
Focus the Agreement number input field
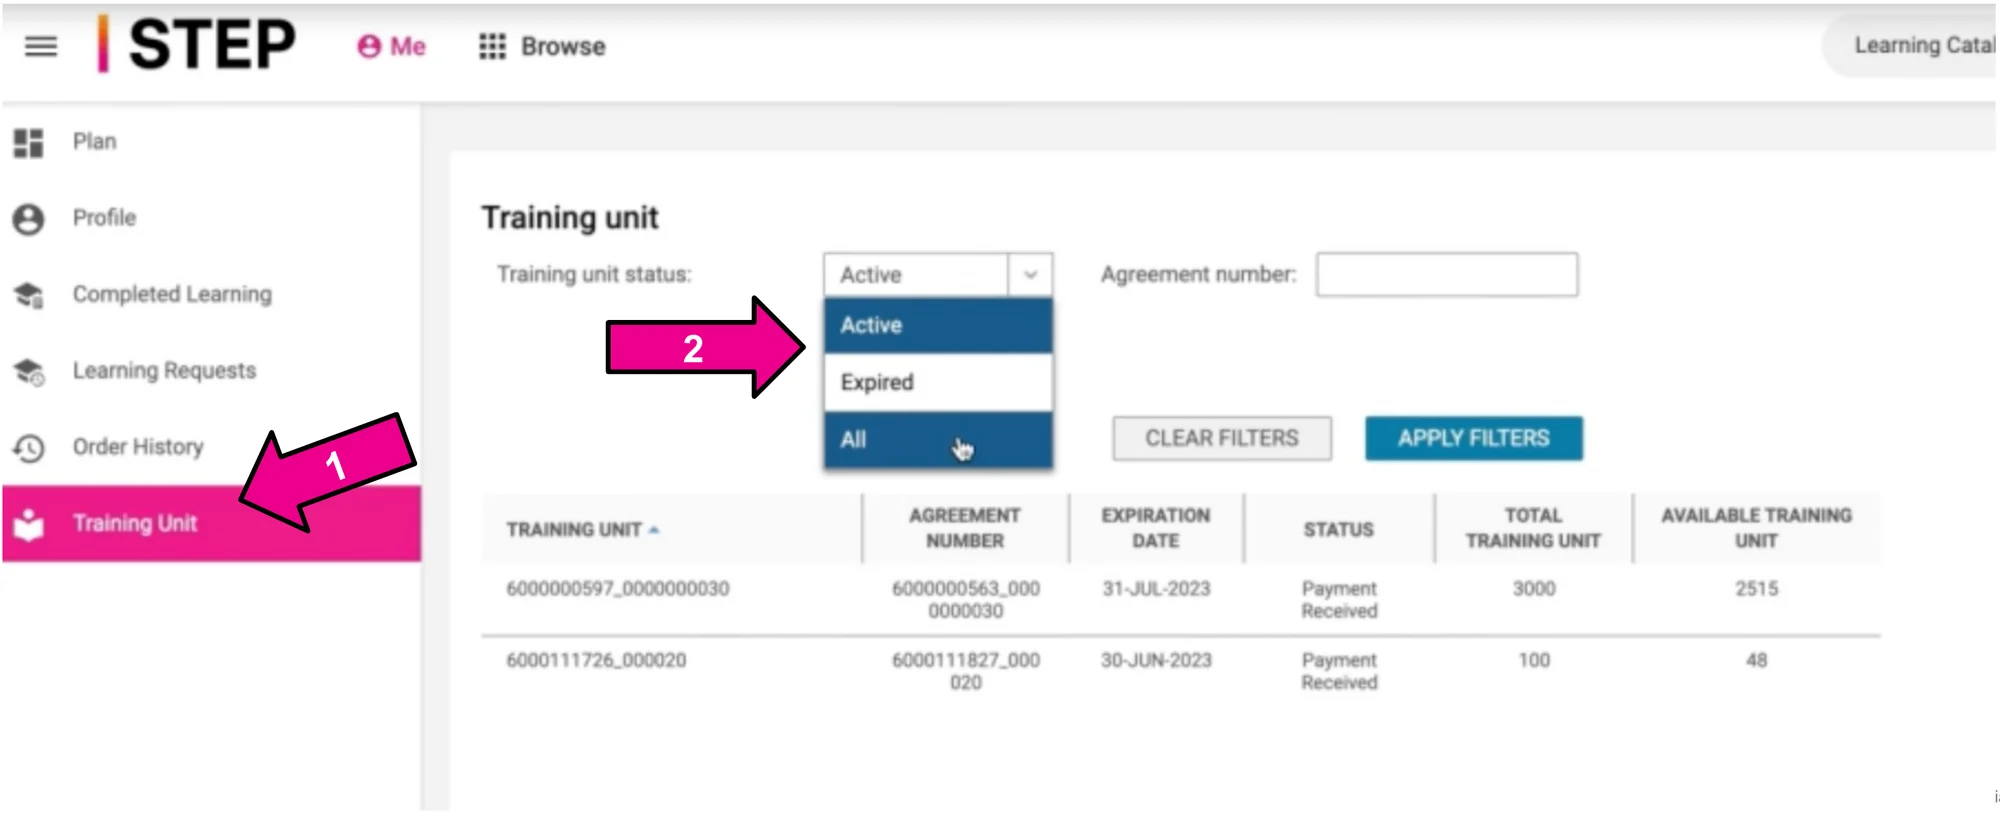1447,275
